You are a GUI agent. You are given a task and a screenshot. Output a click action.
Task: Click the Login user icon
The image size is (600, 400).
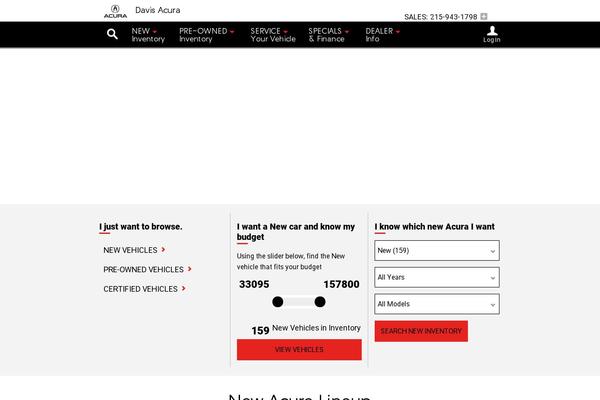click(x=492, y=34)
